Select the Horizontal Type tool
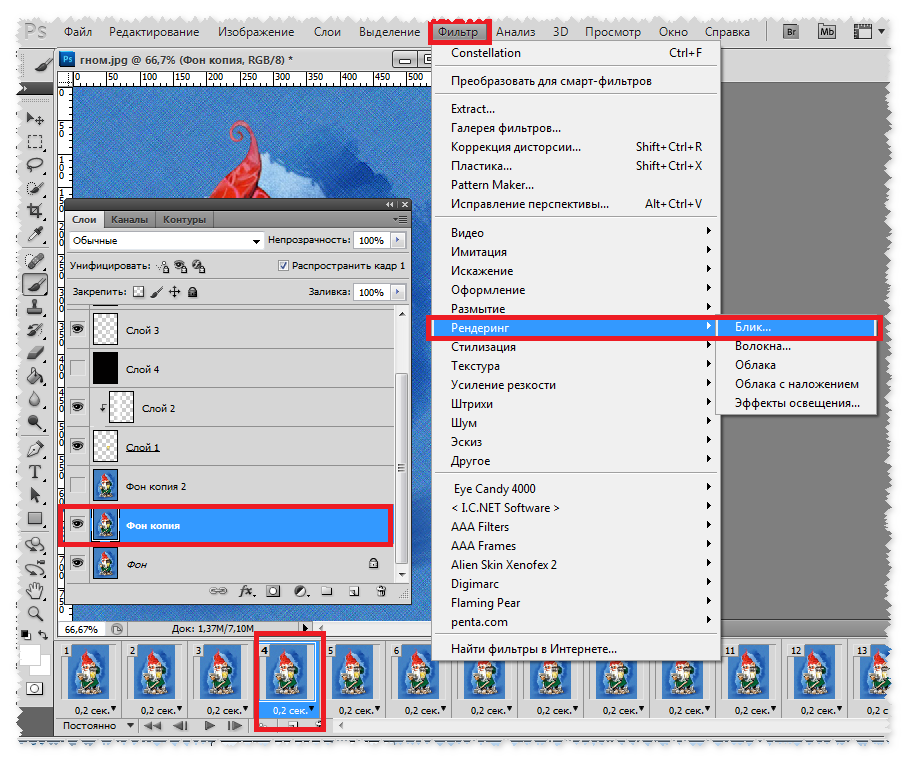 (35, 472)
